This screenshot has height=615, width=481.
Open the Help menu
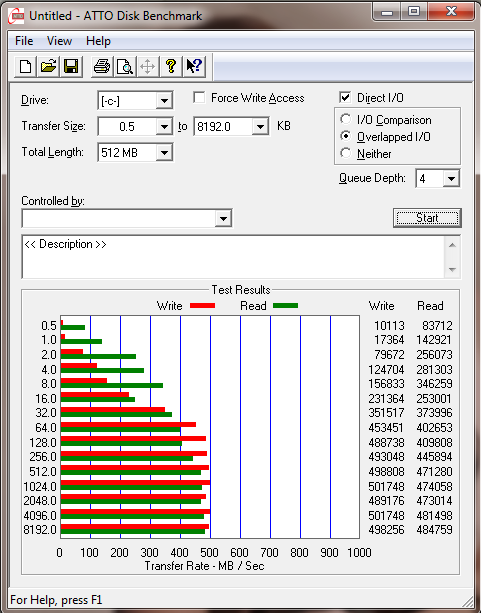[98, 41]
